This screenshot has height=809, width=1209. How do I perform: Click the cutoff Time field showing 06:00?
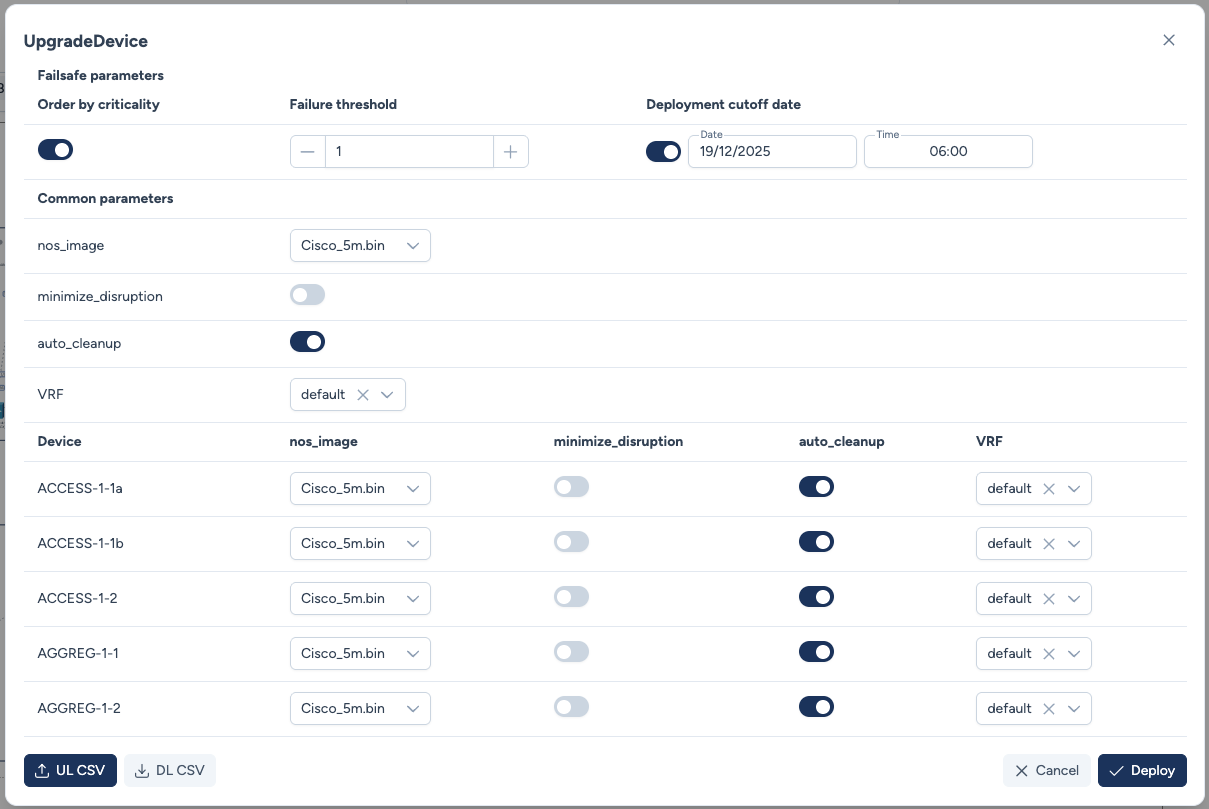click(947, 152)
